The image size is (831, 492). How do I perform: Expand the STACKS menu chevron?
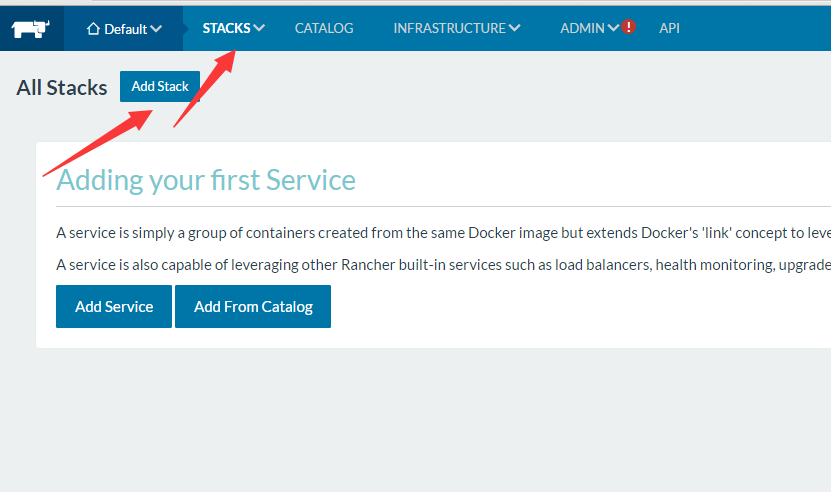point(260,28)
